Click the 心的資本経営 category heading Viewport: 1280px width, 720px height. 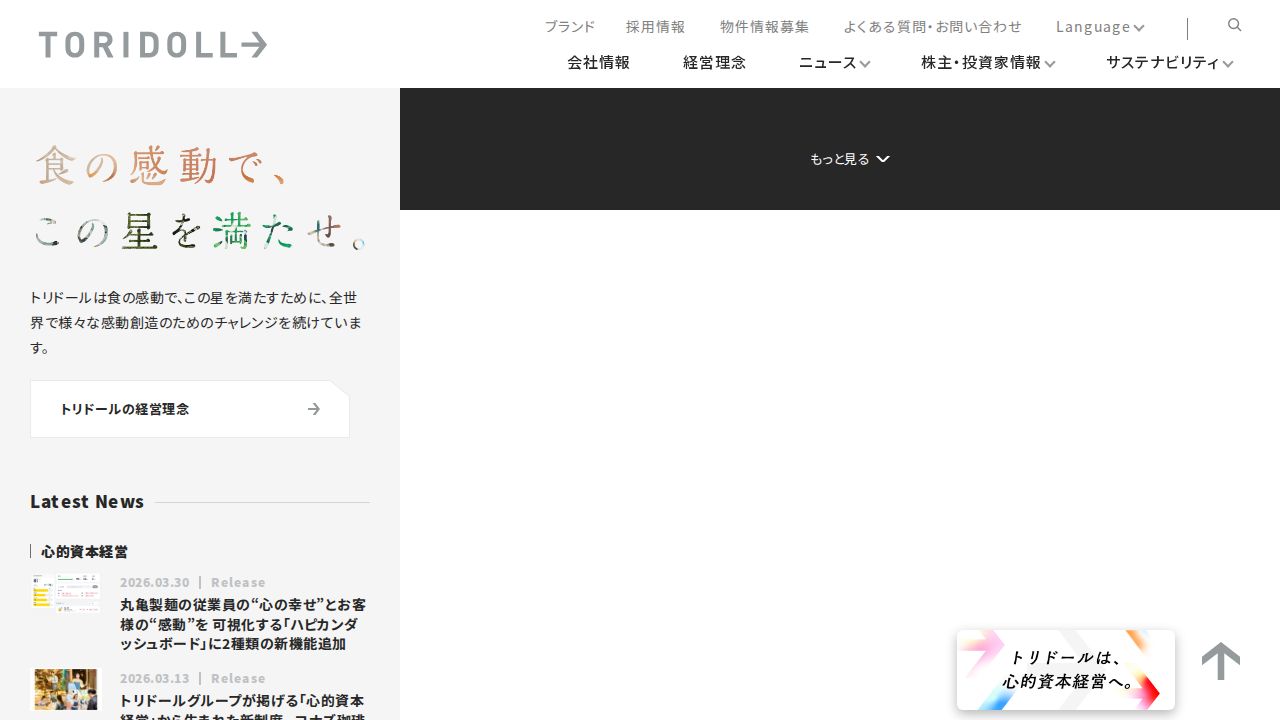coord(84,551)
